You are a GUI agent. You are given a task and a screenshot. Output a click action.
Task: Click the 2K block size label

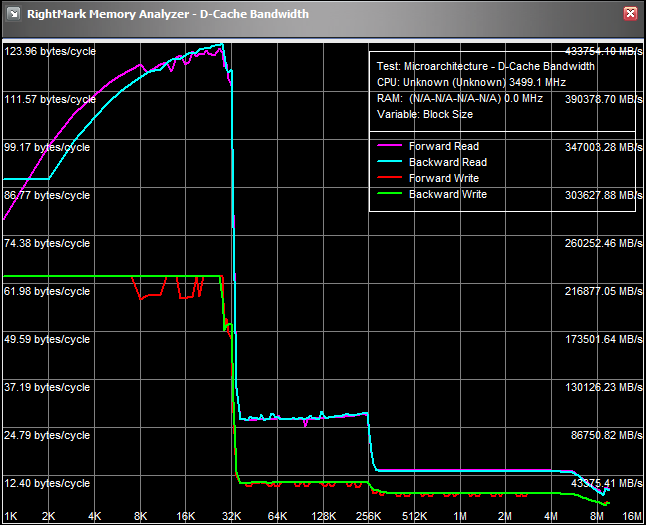tap(49, 516)
